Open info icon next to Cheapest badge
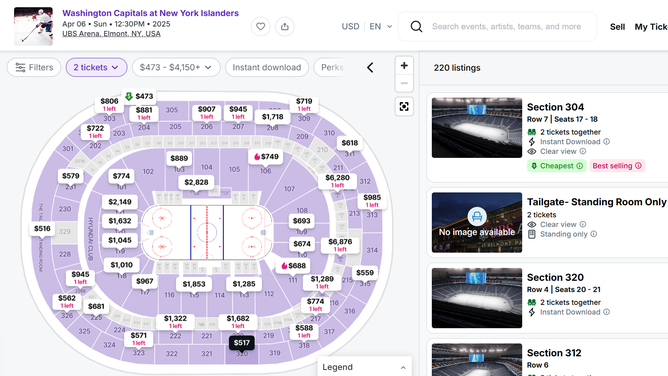 (x=579, y=166)
